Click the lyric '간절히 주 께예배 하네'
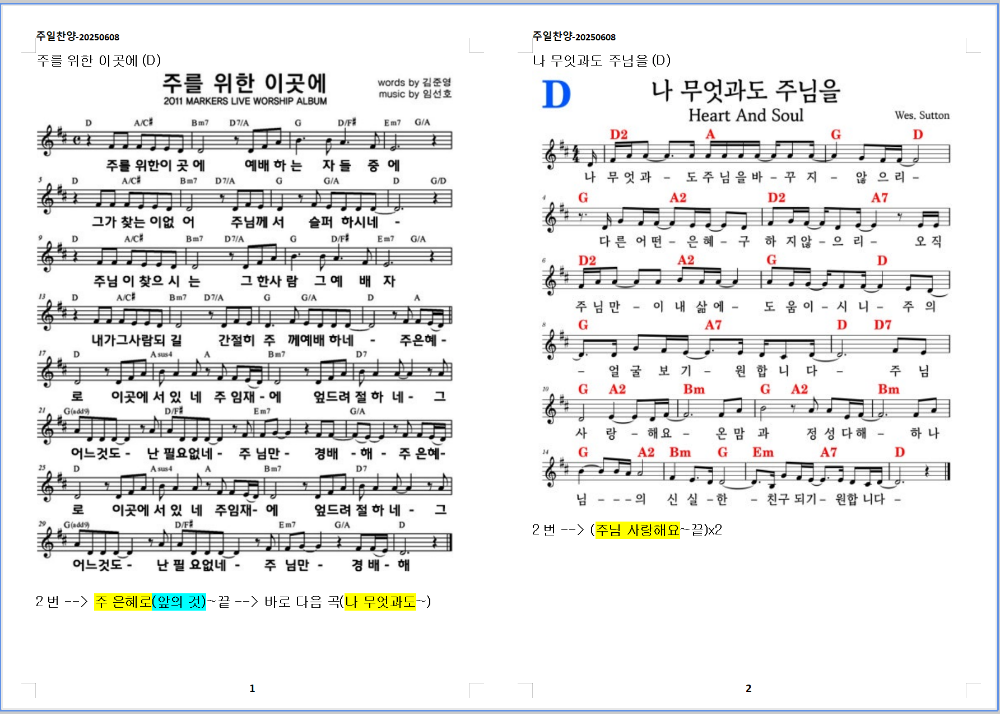The height and width of the screenshot is (714, 1000). coord(286,340)
